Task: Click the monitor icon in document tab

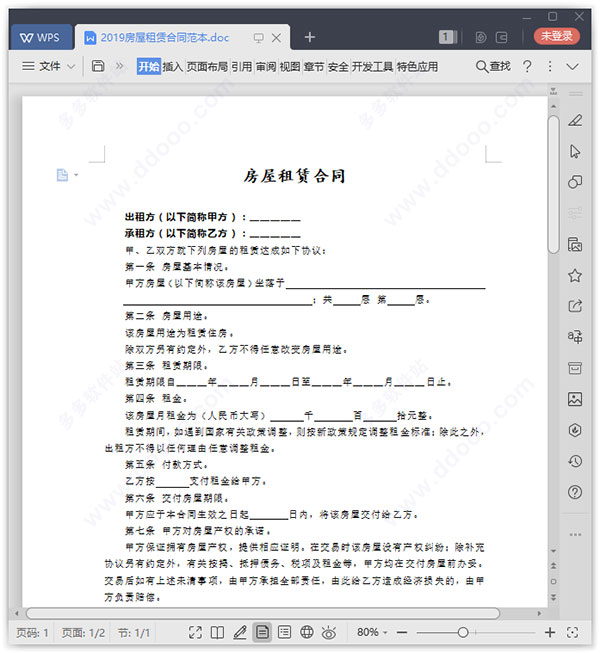Action: pyautogui.click(x=258, y=38)
